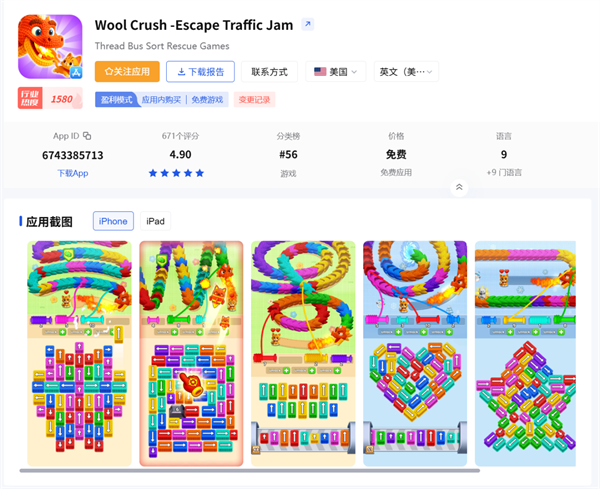
Task: Open the second highlighted screenshot thumbnail
Action: 191,353
